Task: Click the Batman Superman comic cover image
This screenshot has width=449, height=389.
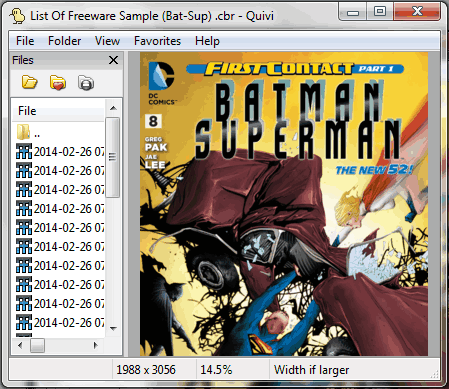Action: [x=284, y=204]
